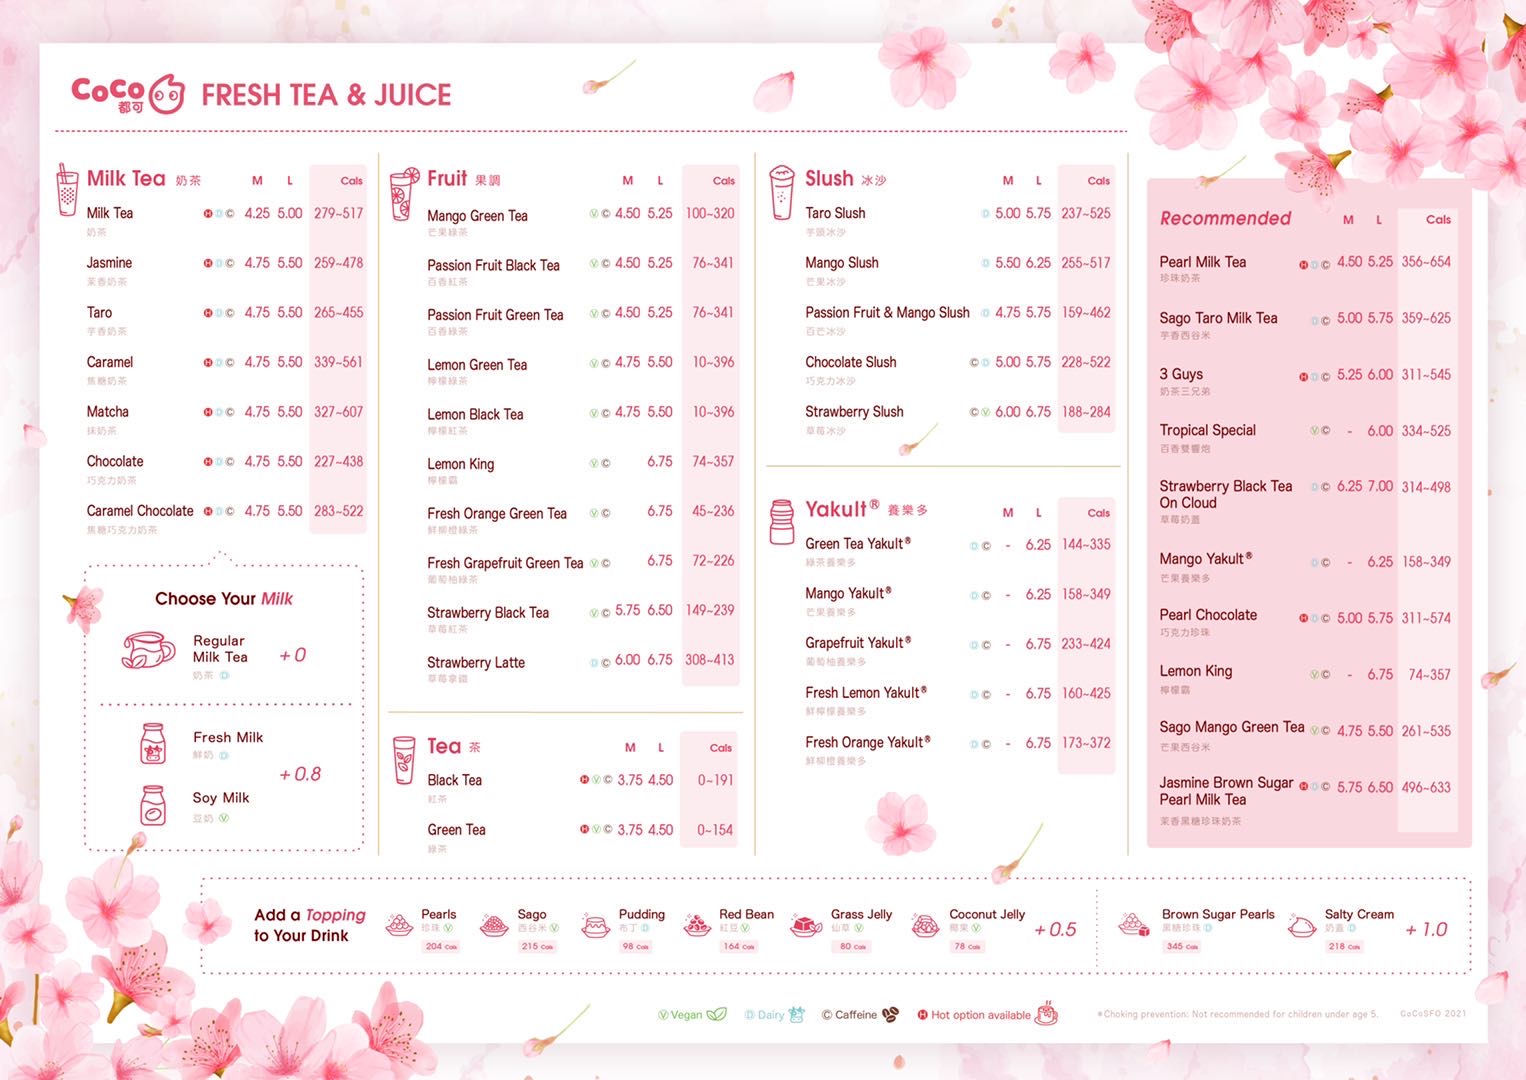Click the Yakult bottle icon
This screenshot has height=1080, width=1526.
[x=781, y=522]
